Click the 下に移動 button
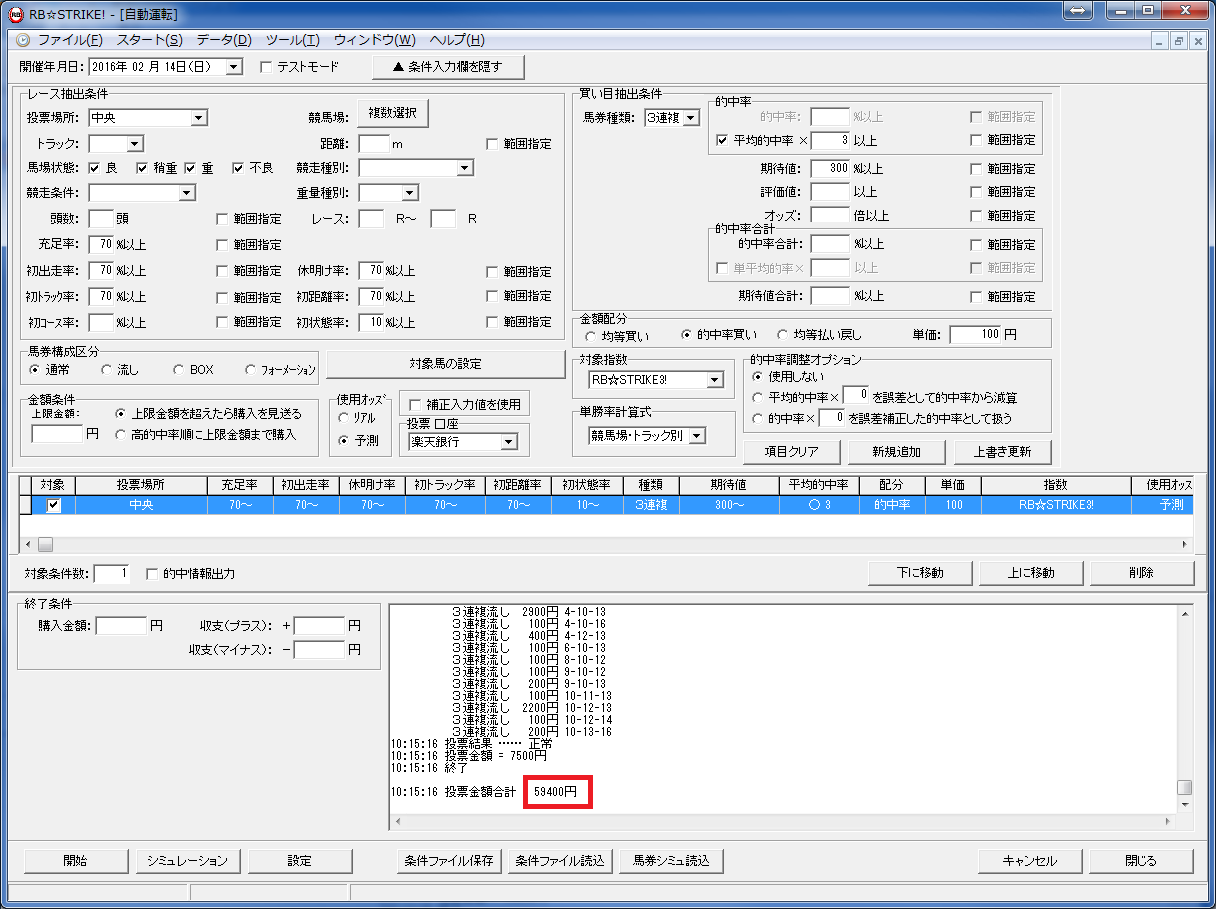 920,573
